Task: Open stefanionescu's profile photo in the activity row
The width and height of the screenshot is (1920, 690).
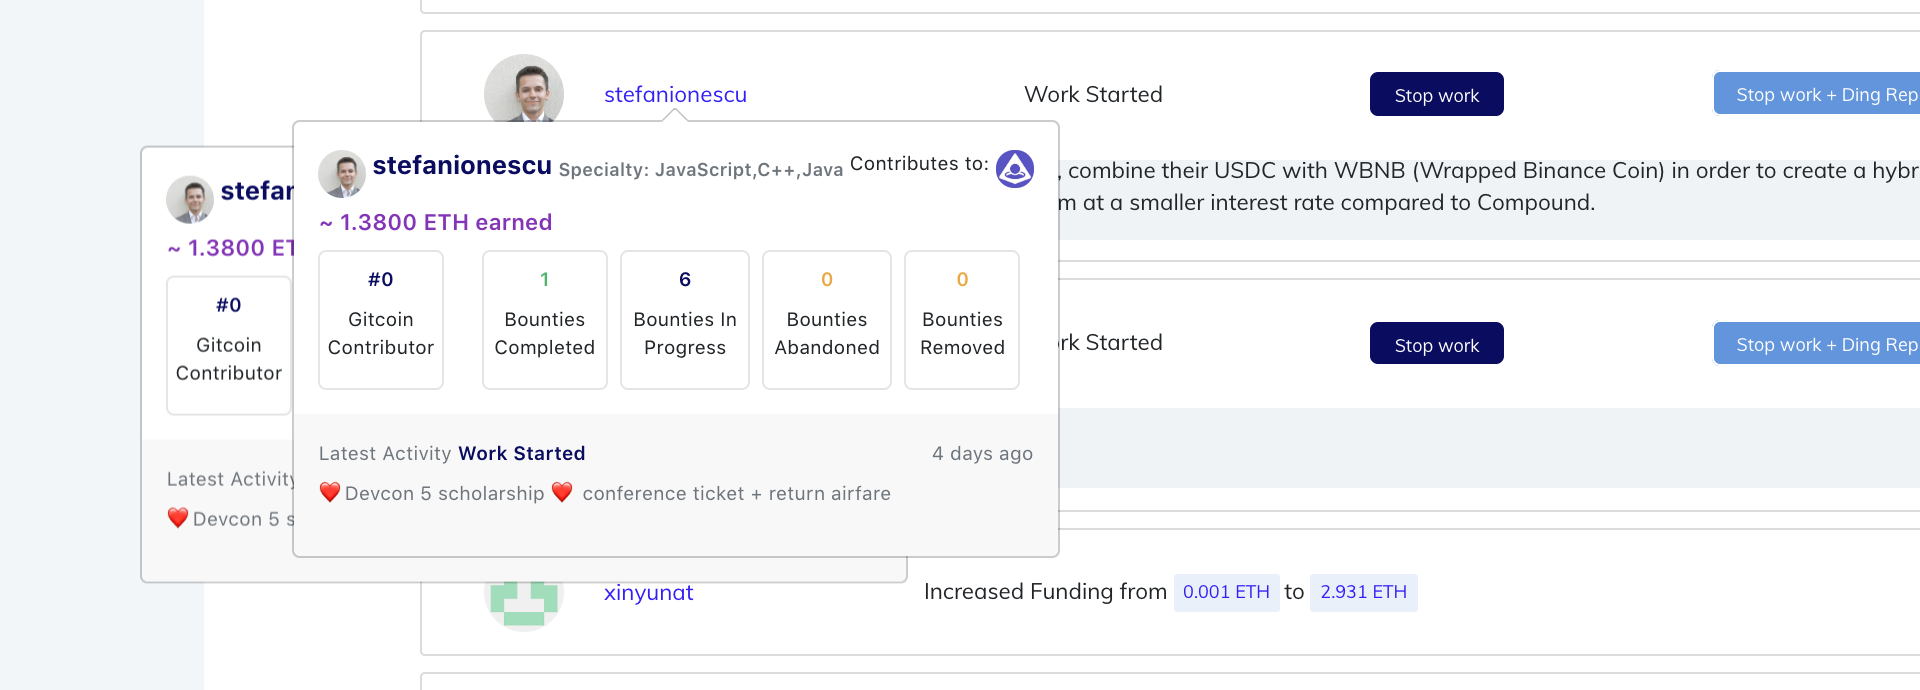Action: 524,89
